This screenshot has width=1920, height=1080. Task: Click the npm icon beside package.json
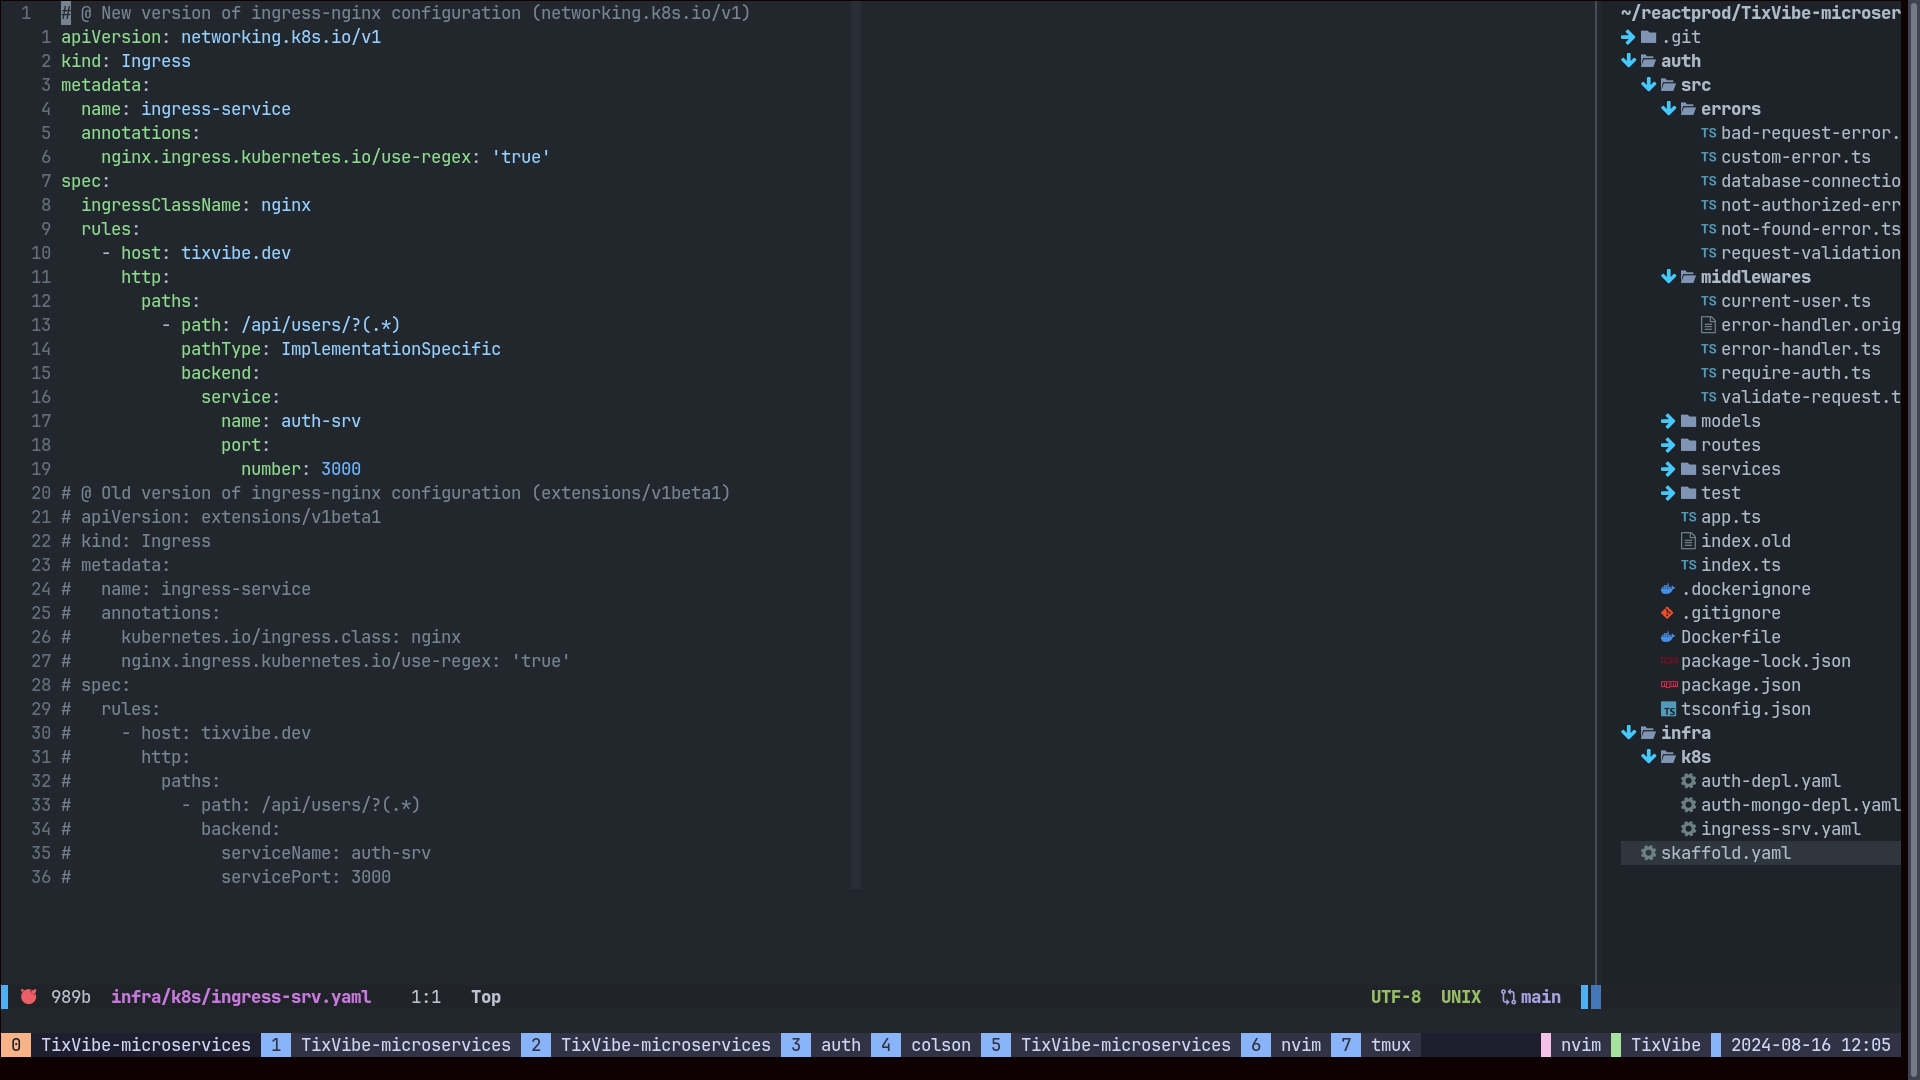pyautogui.click(x=1668, y=685)
